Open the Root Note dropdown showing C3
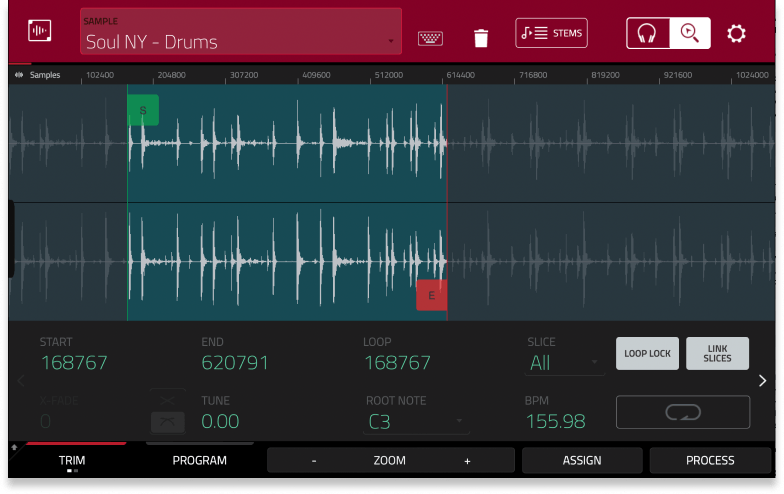This screenshot has width=784, height=494. pos(417,421)
